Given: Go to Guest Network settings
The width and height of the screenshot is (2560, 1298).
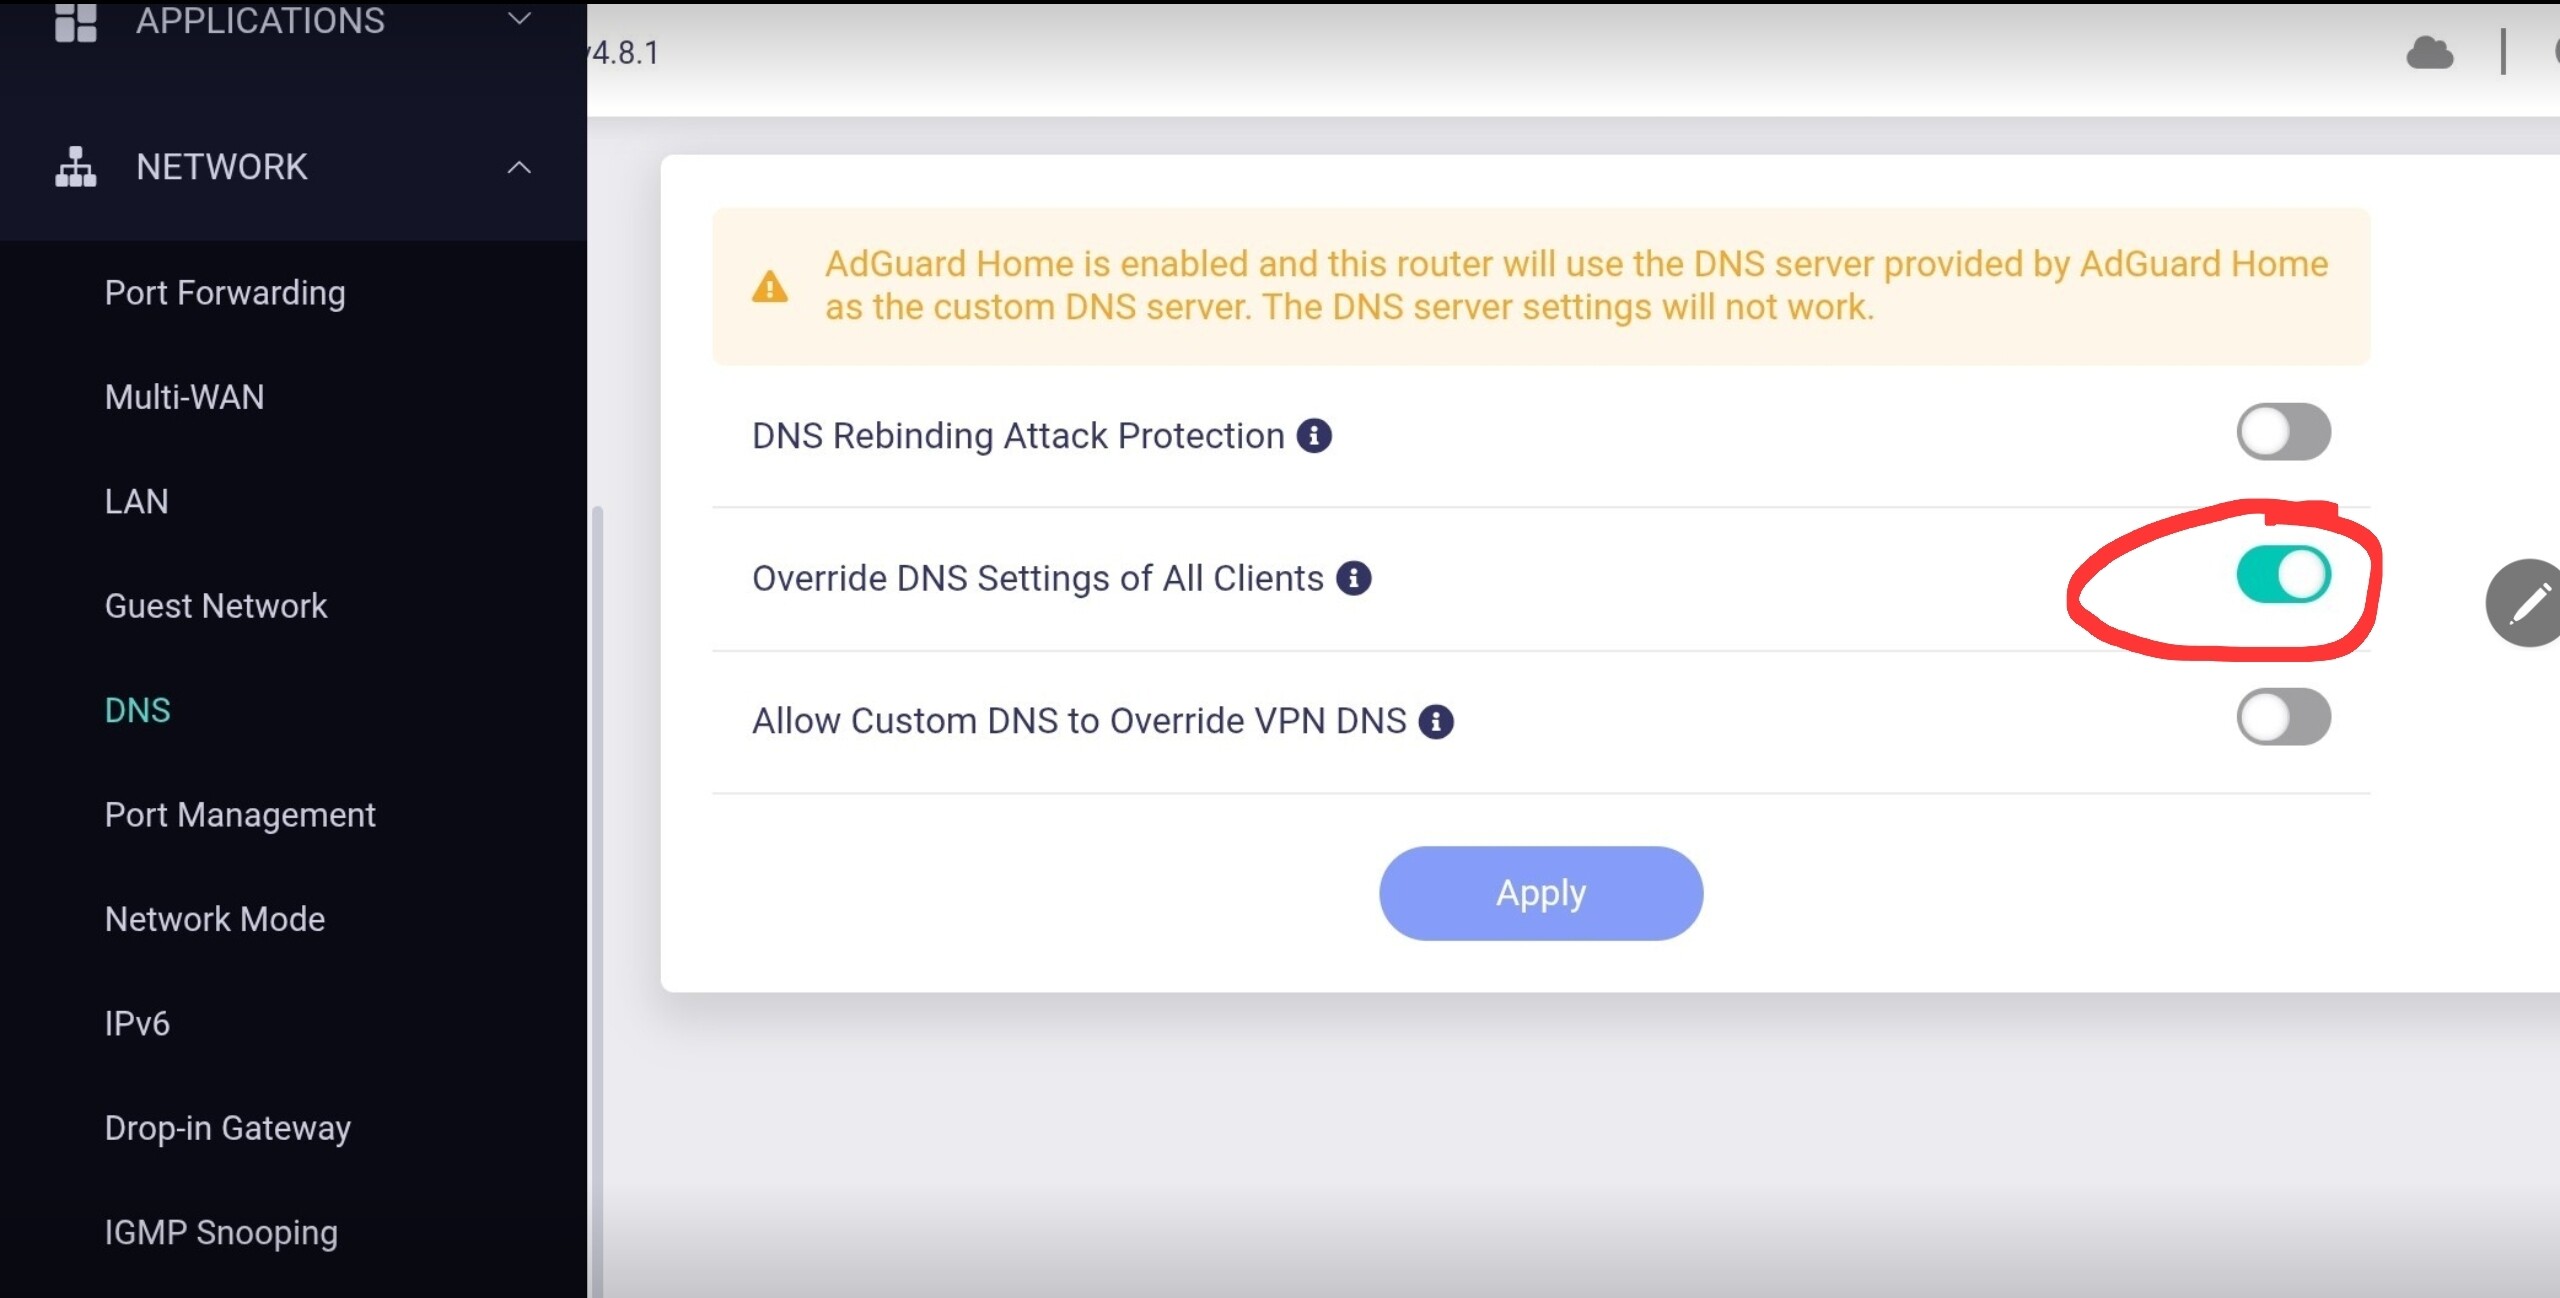Looking at the screenshot, I should [216, 606].
